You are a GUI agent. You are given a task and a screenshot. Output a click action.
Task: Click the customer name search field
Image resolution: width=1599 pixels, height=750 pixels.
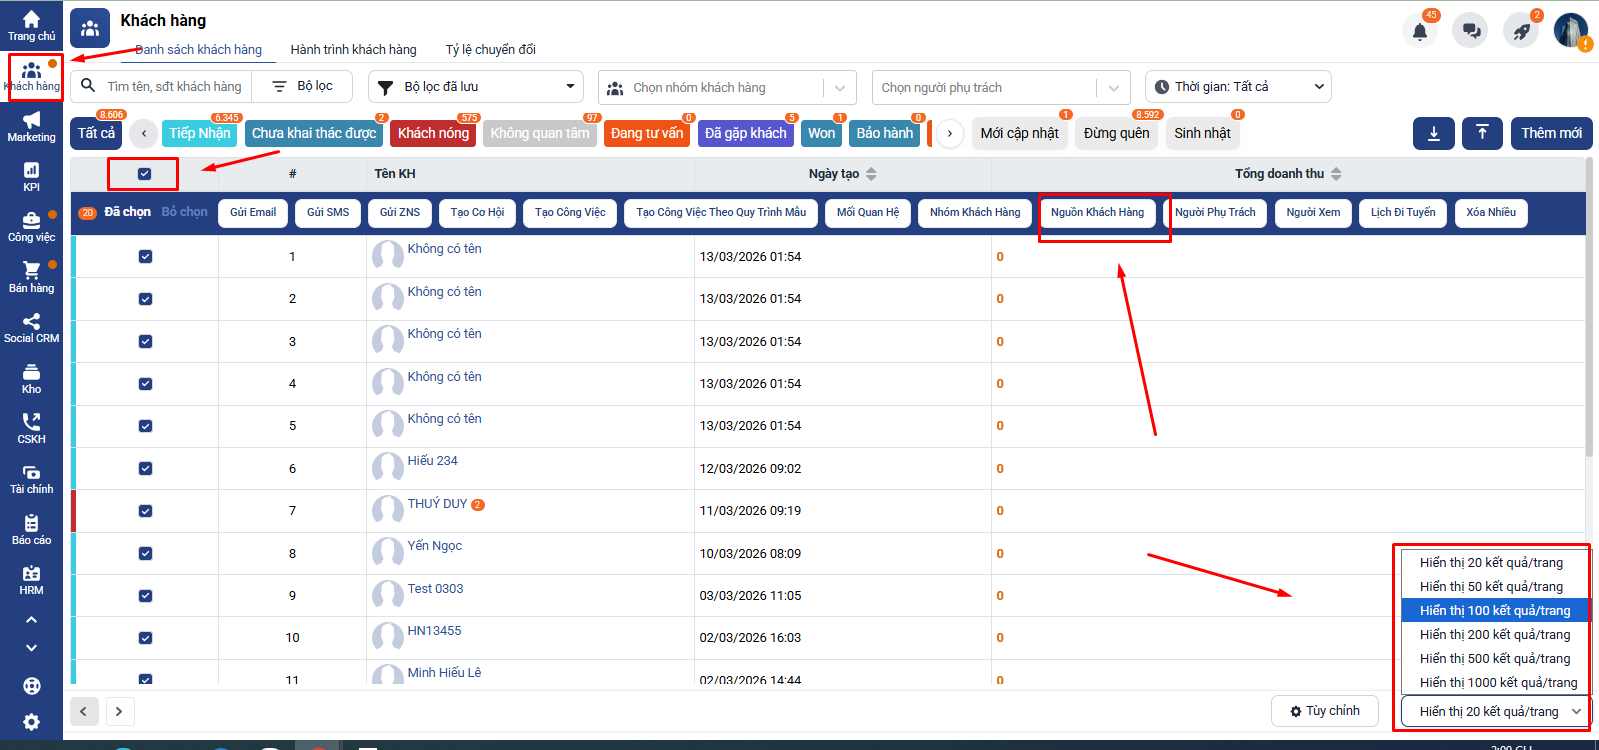tap(175, 87)
